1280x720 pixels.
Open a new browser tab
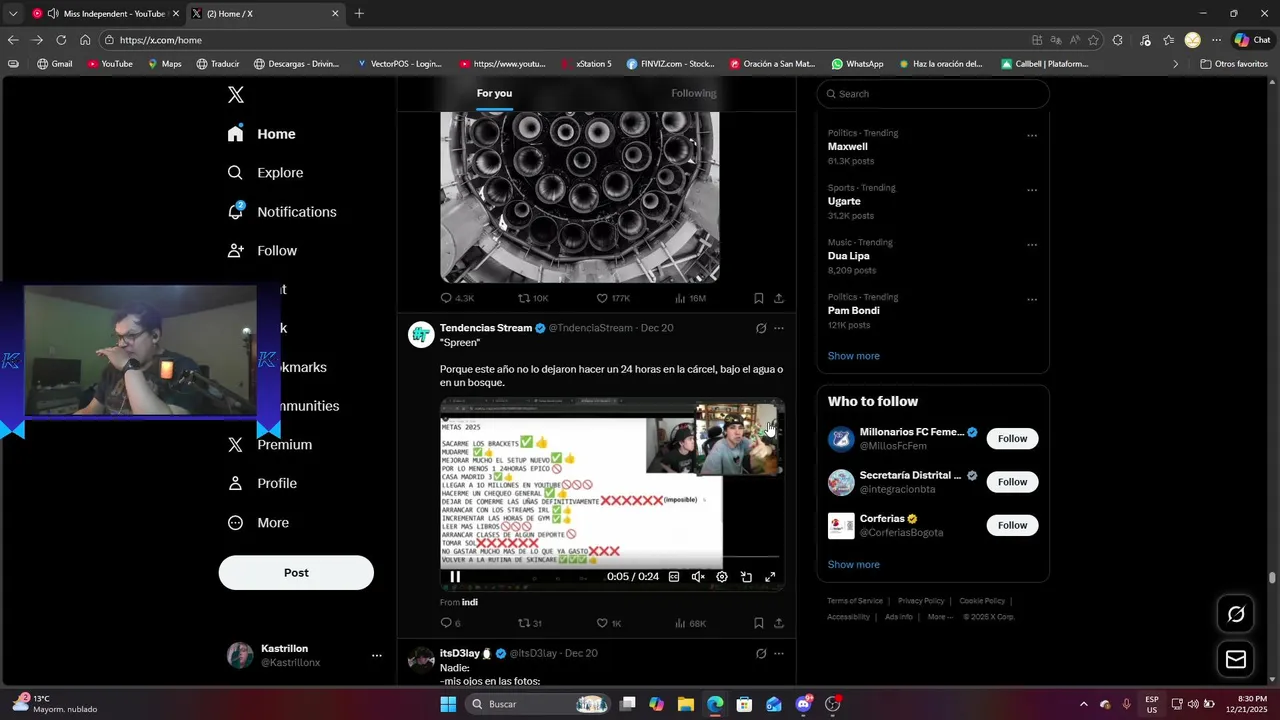[x=359, y=14]
